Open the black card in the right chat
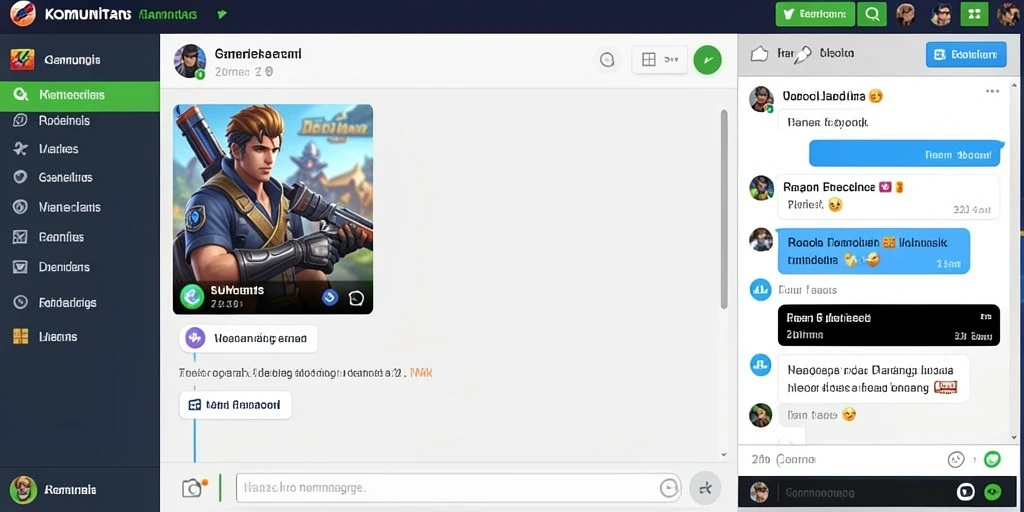Image resolution: width=1024 pixels, height=512 pixels. pyautogui.click(x=889, y=325)
